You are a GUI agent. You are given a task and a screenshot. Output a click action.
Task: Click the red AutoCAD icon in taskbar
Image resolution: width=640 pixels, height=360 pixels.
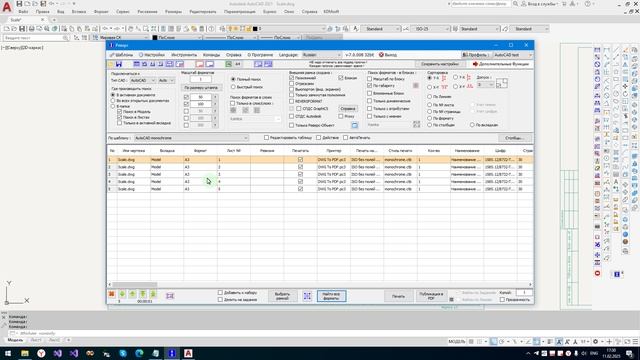pos(188,353)
